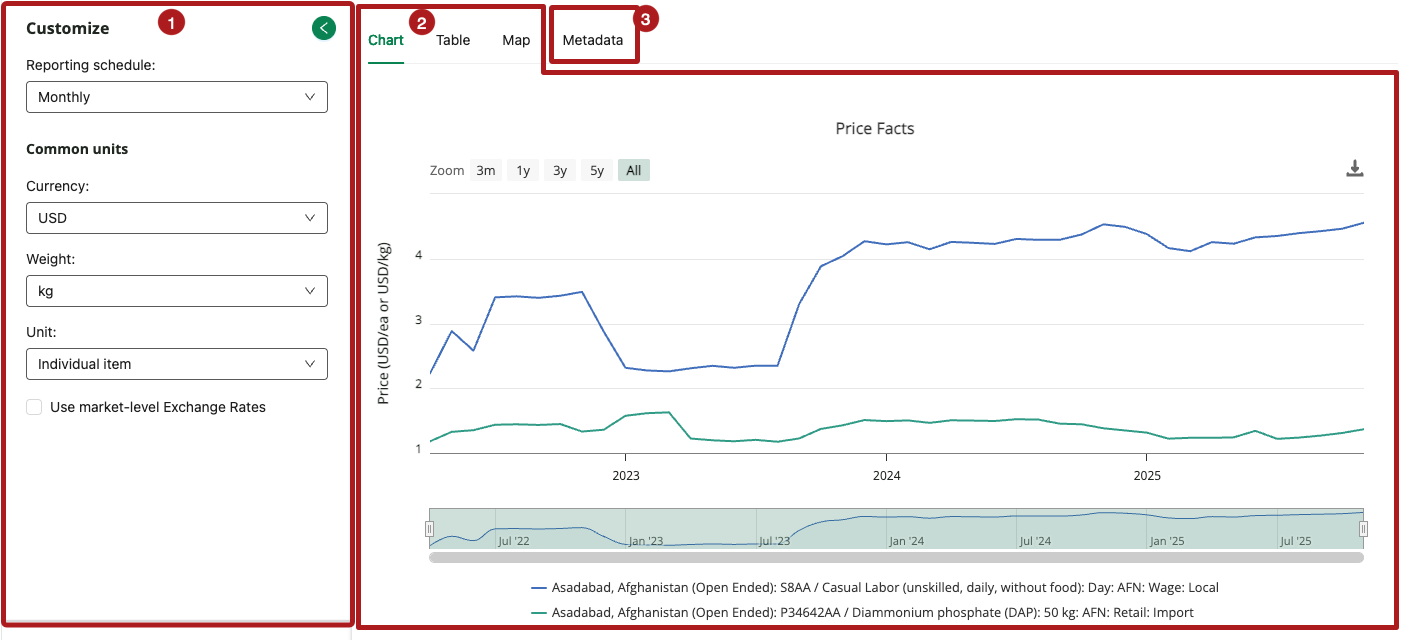The image size is (1412, 640).
Task: Click the left range navigator handle
Action: (x=429, y=529)
